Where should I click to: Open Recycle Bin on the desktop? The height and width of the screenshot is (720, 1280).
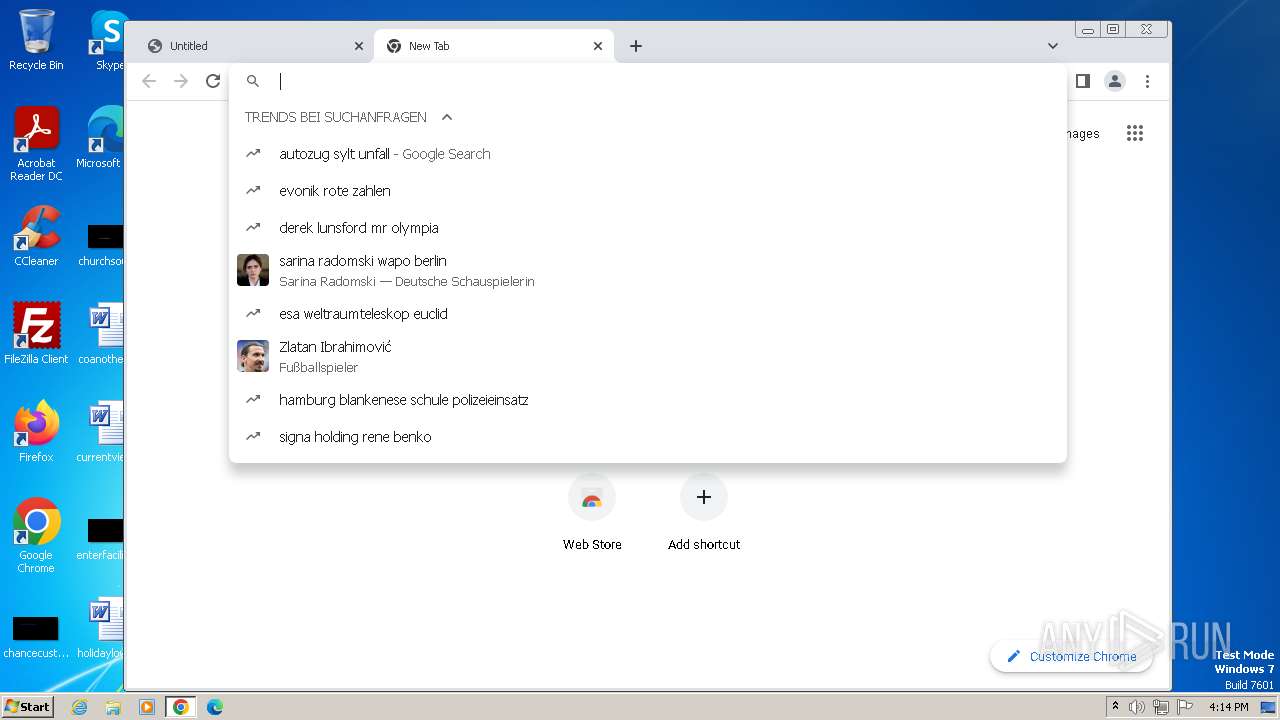[x=36, y=40]
